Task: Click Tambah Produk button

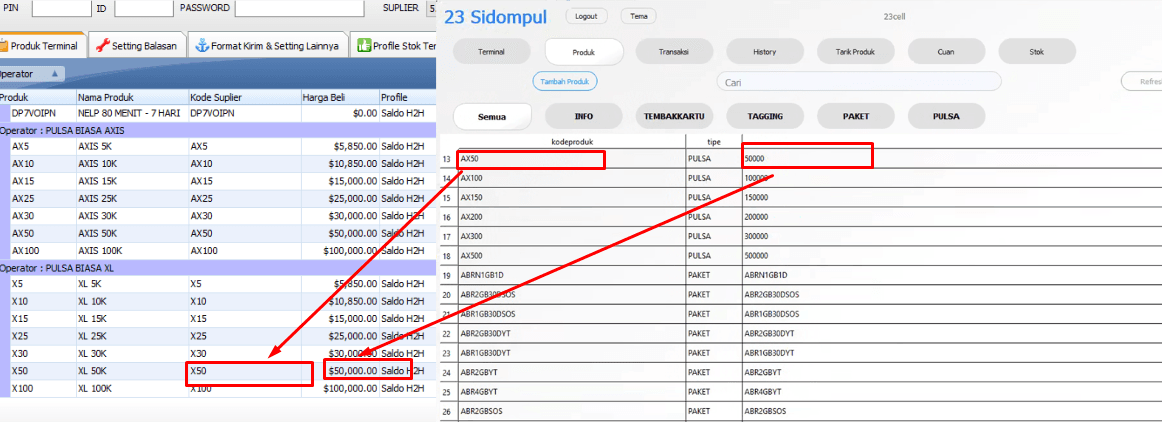Action: click(x=565, y=81)
